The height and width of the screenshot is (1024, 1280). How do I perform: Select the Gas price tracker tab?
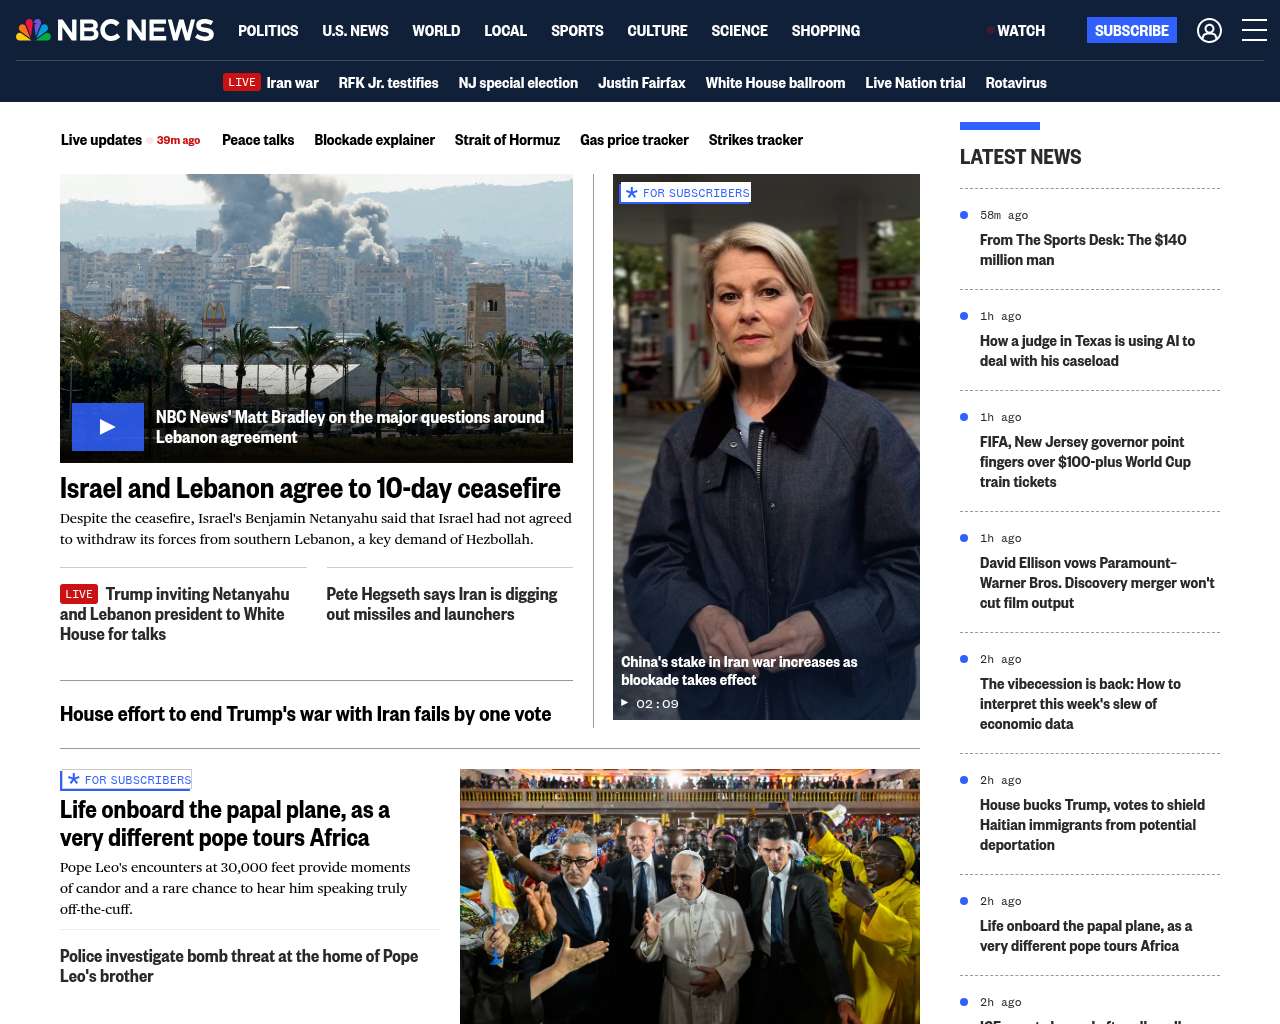click(x=634, y=140)
